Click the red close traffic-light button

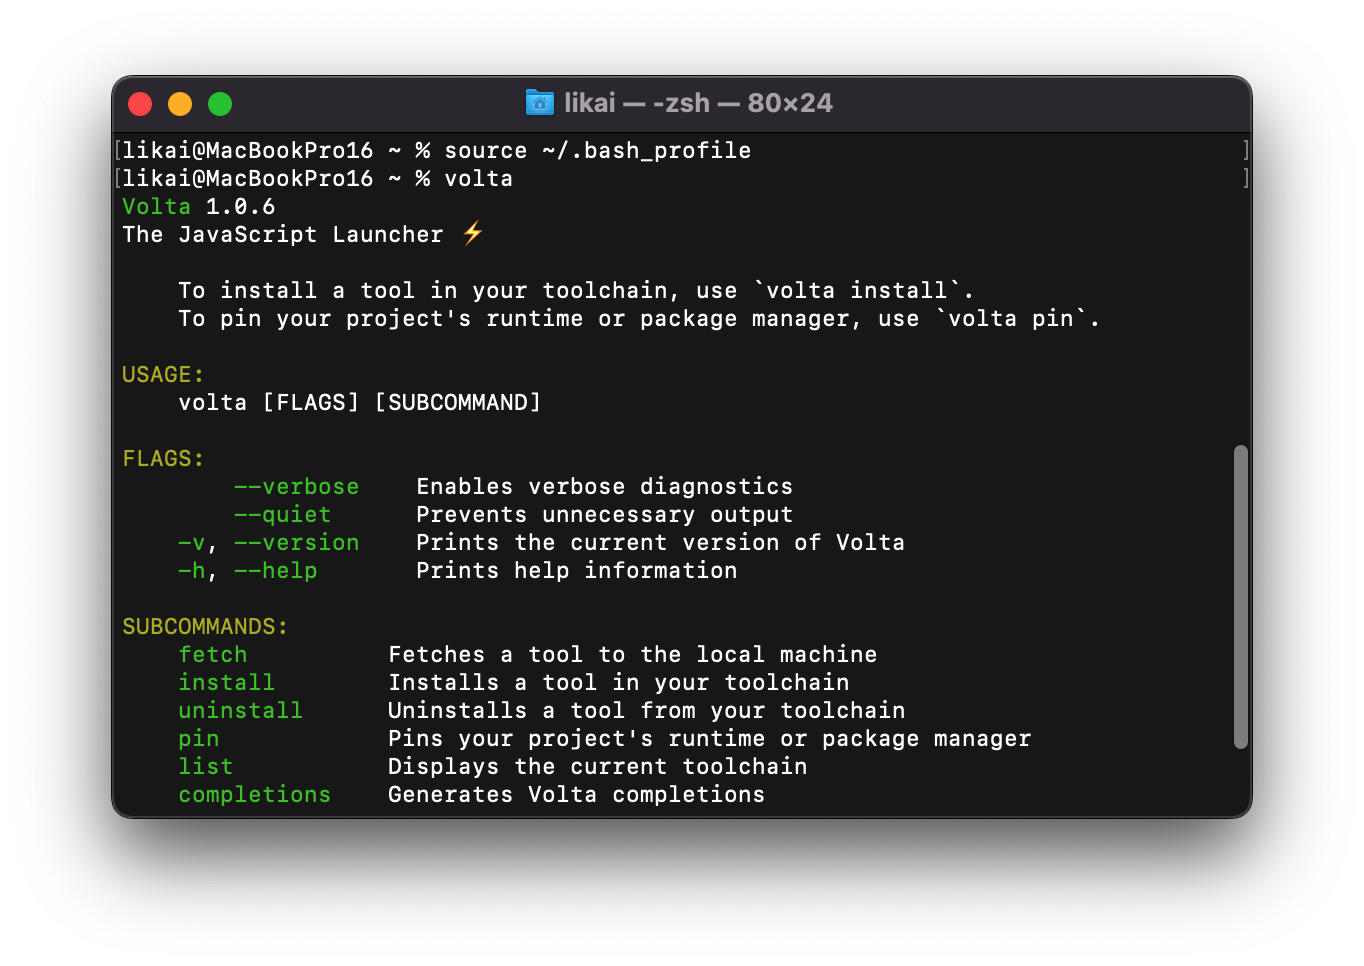[x=140, y=103]
